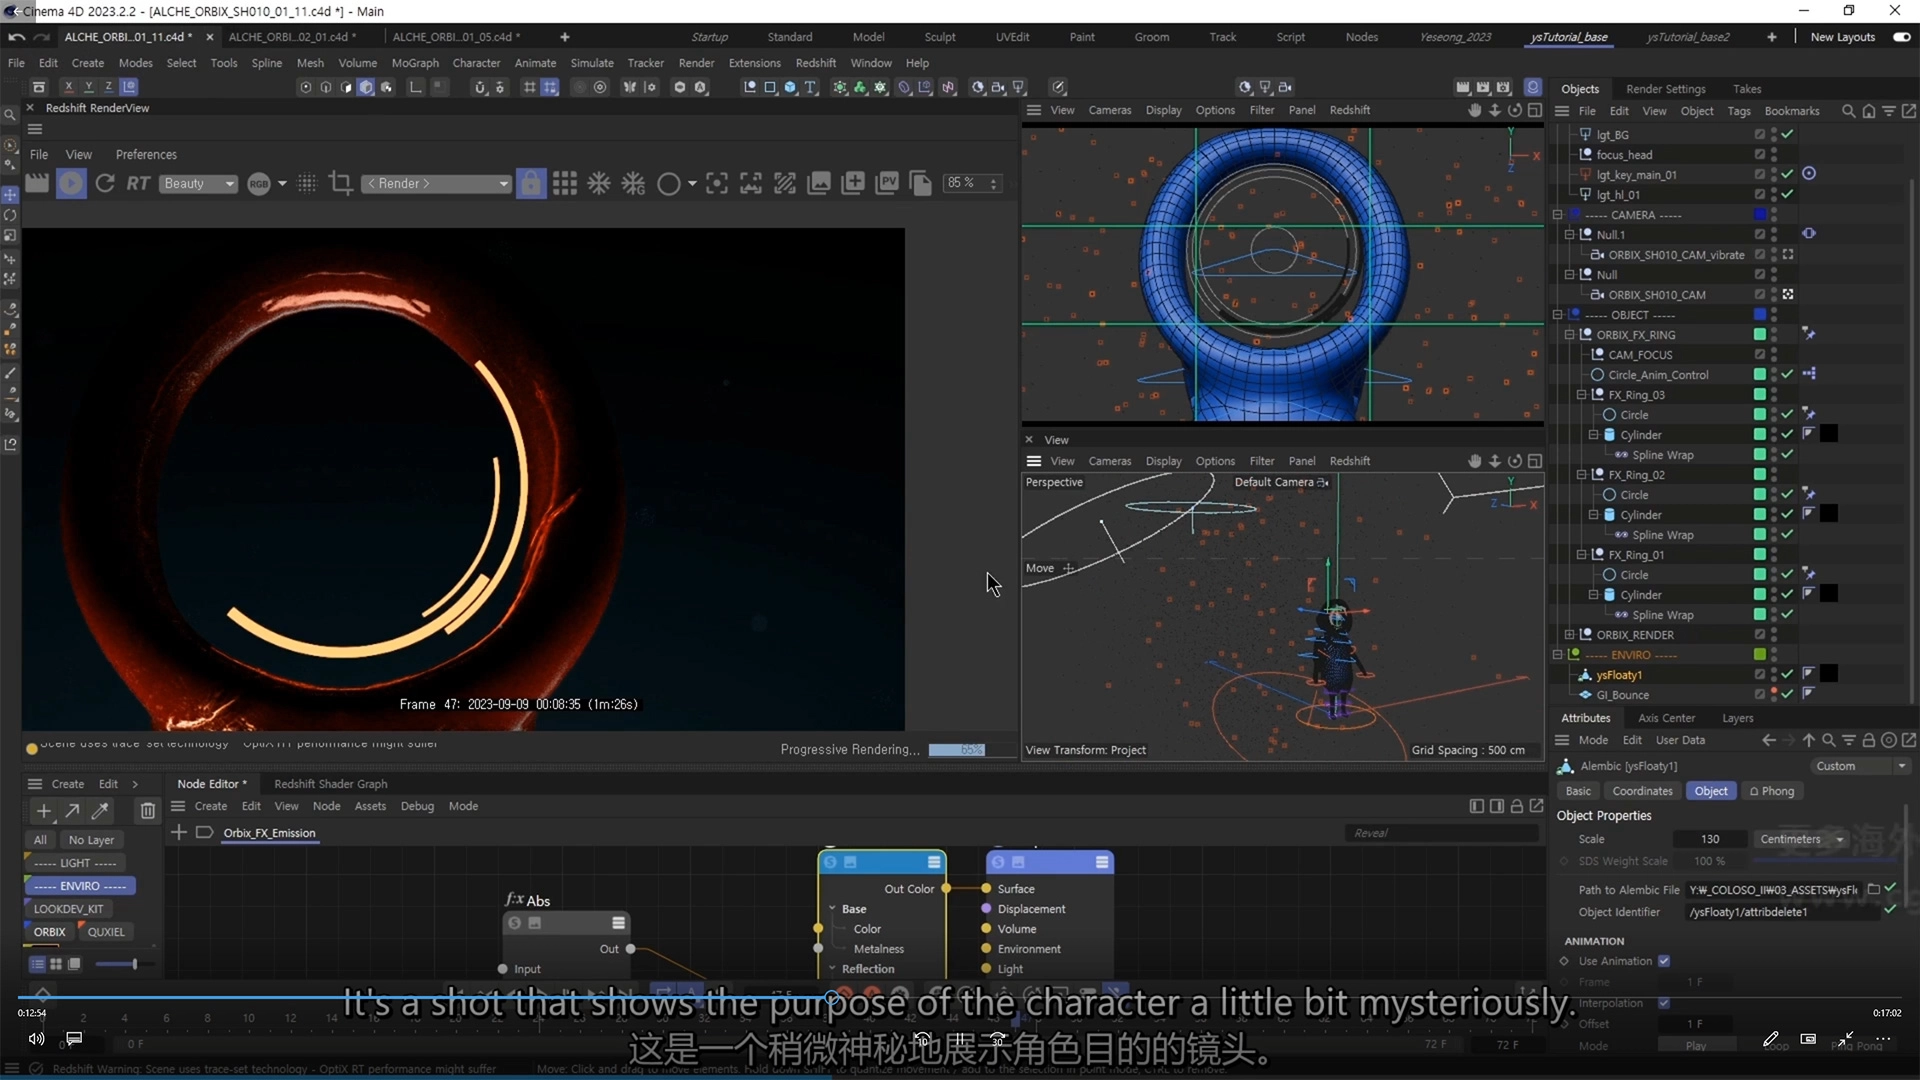Open the Beauty AOV dropdown
The height and width of the screenshot is (1080, 1920).
pyautogui.click(x=199, y=183)
